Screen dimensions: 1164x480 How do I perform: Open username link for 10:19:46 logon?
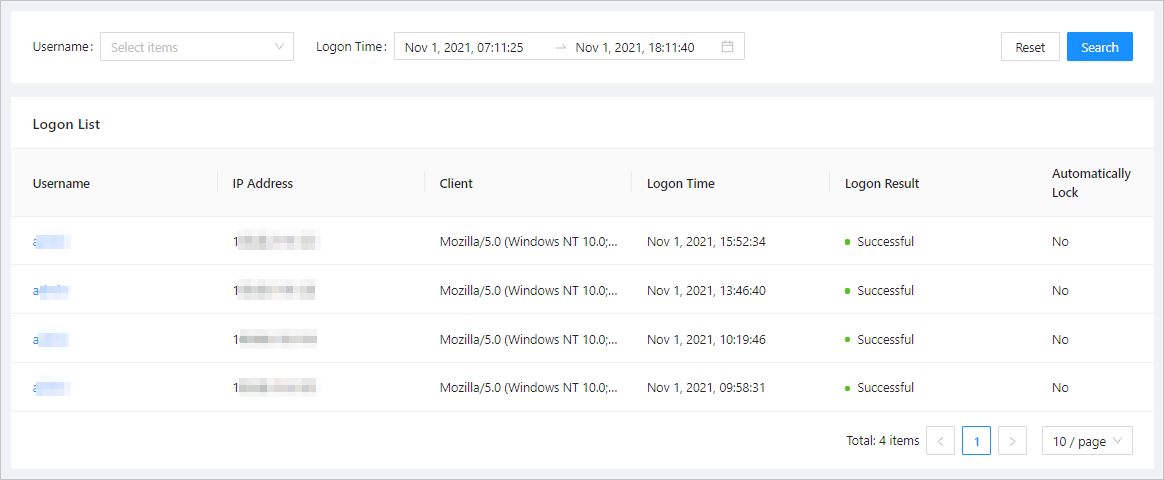[51, 339]
